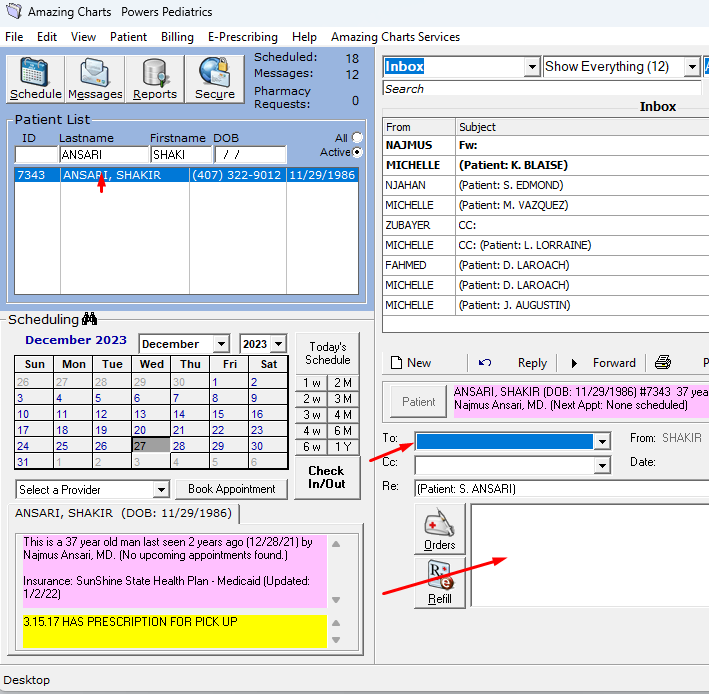709x694 pixels.
Task: Click the printer icon in message toolbar
Action: (x=662, y=363)
